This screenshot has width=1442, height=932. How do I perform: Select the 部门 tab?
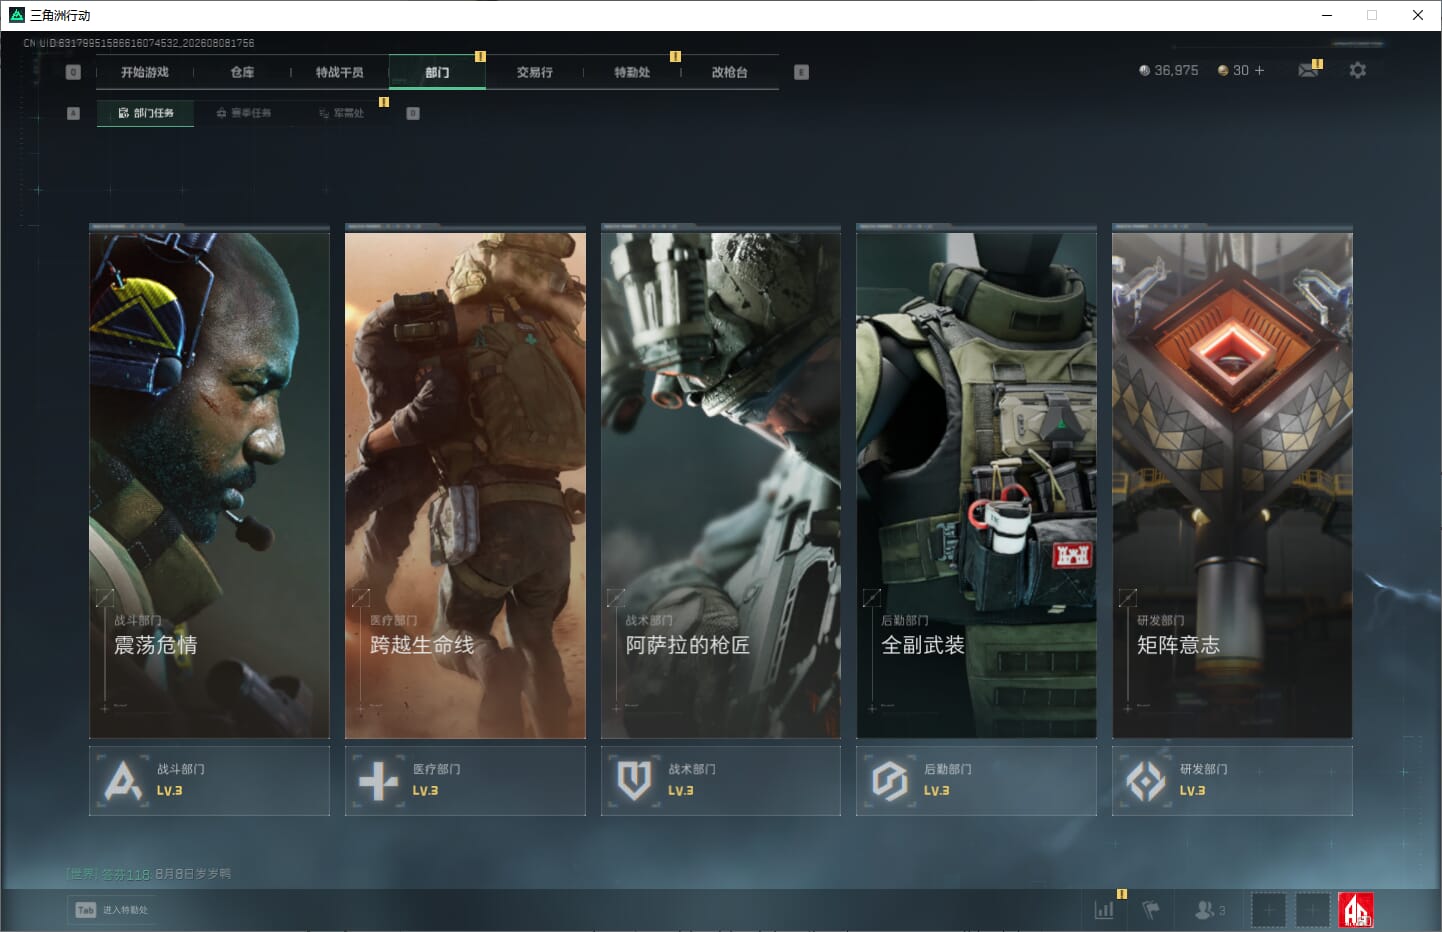pos(437,72)
